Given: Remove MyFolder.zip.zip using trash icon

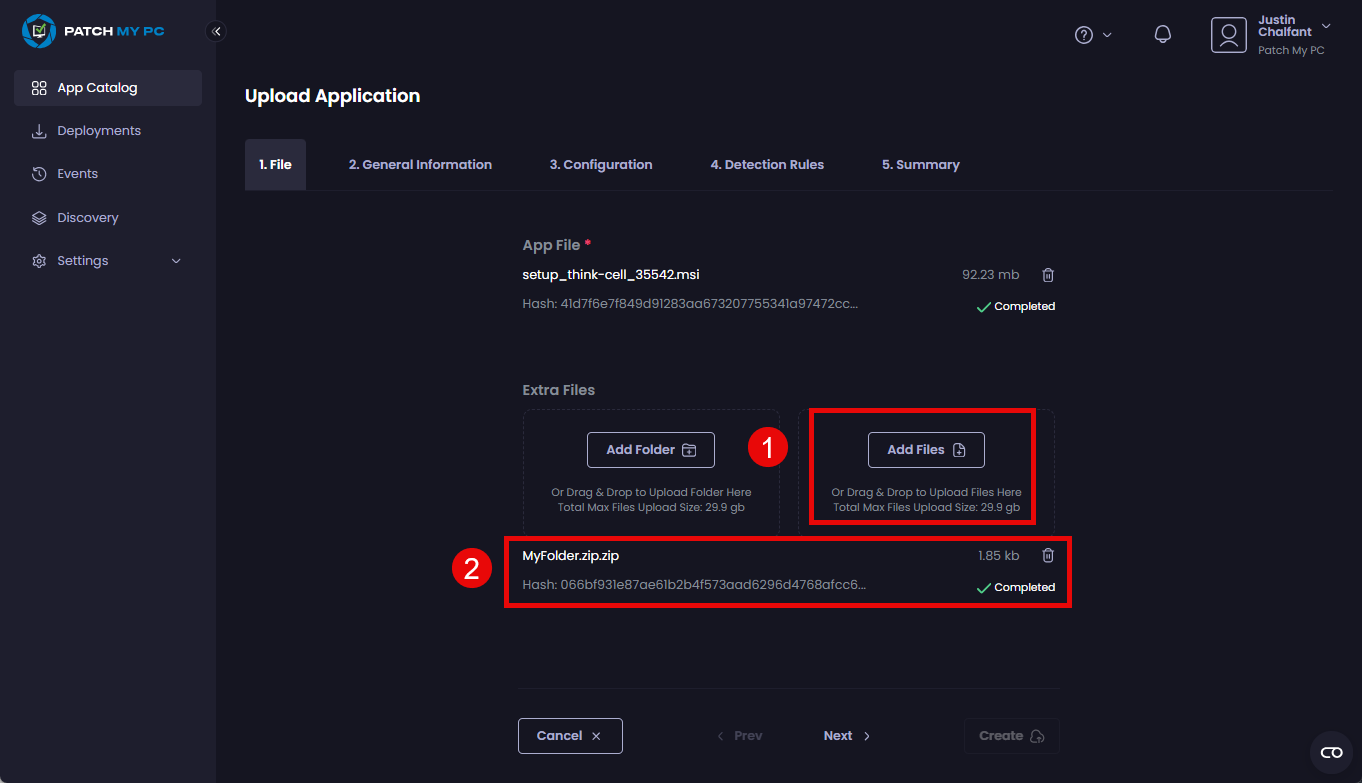Looking at the screenshot, I should coord(1048,556).
